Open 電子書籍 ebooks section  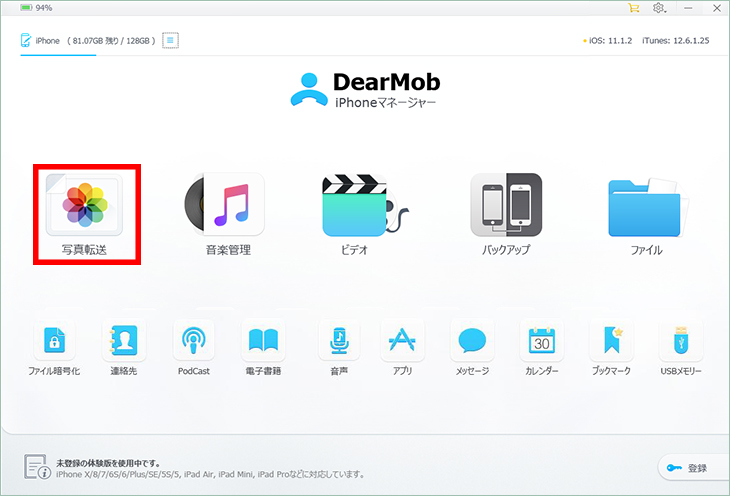click(x=263, y=347)
